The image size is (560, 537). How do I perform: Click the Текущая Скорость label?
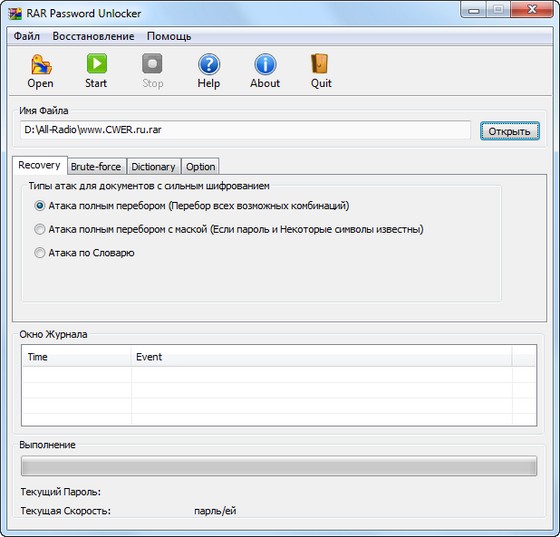pyautogui.click(x=65, y=511)
